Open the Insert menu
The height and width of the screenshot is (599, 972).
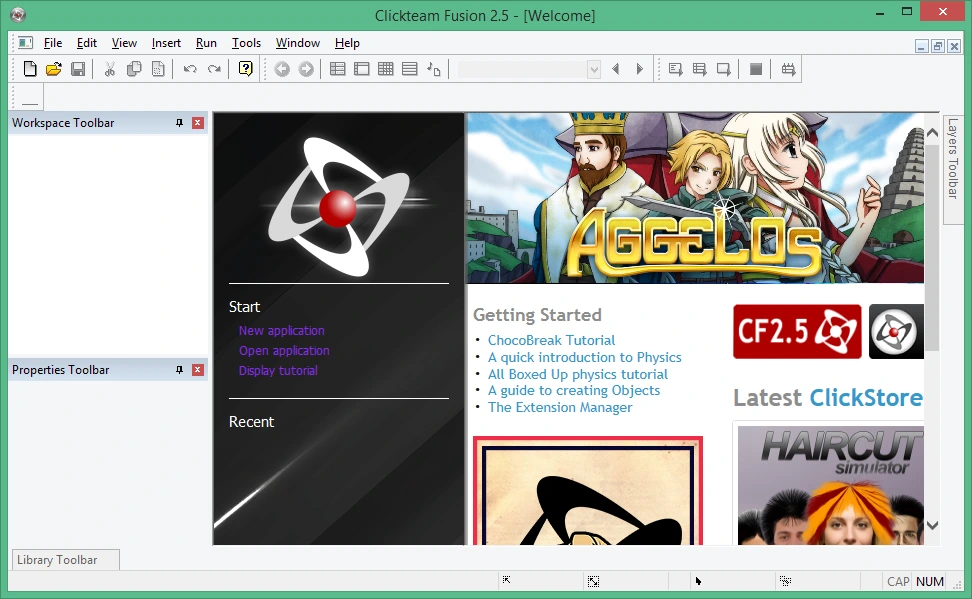(x=166, y=43)
